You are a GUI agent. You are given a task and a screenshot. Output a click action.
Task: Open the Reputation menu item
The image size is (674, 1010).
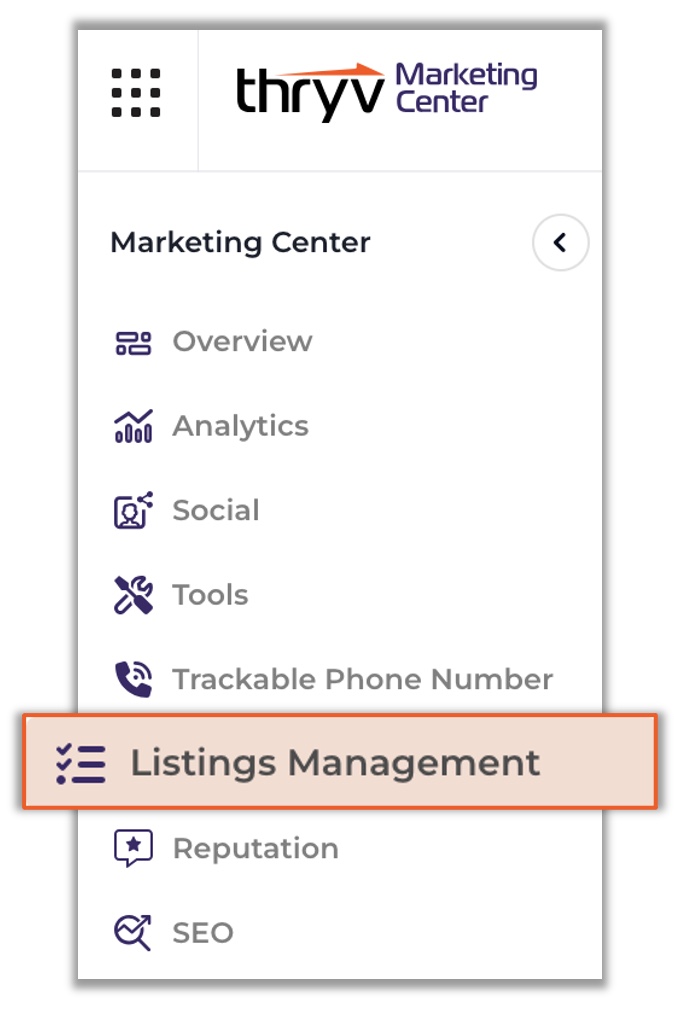[x=255, y=849]
